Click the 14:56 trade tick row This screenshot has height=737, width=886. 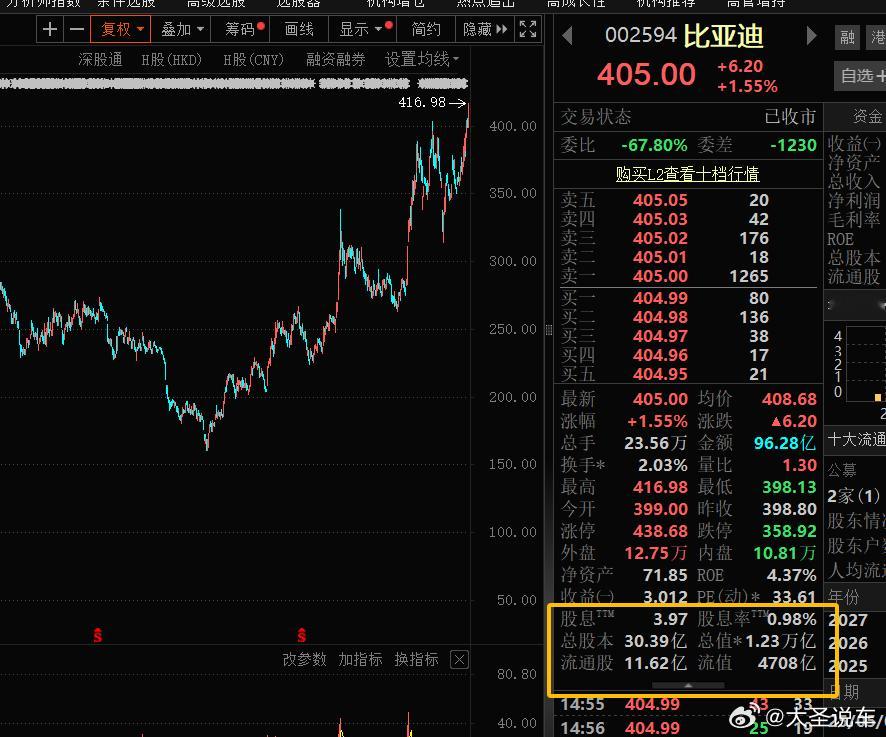point(687,728)
